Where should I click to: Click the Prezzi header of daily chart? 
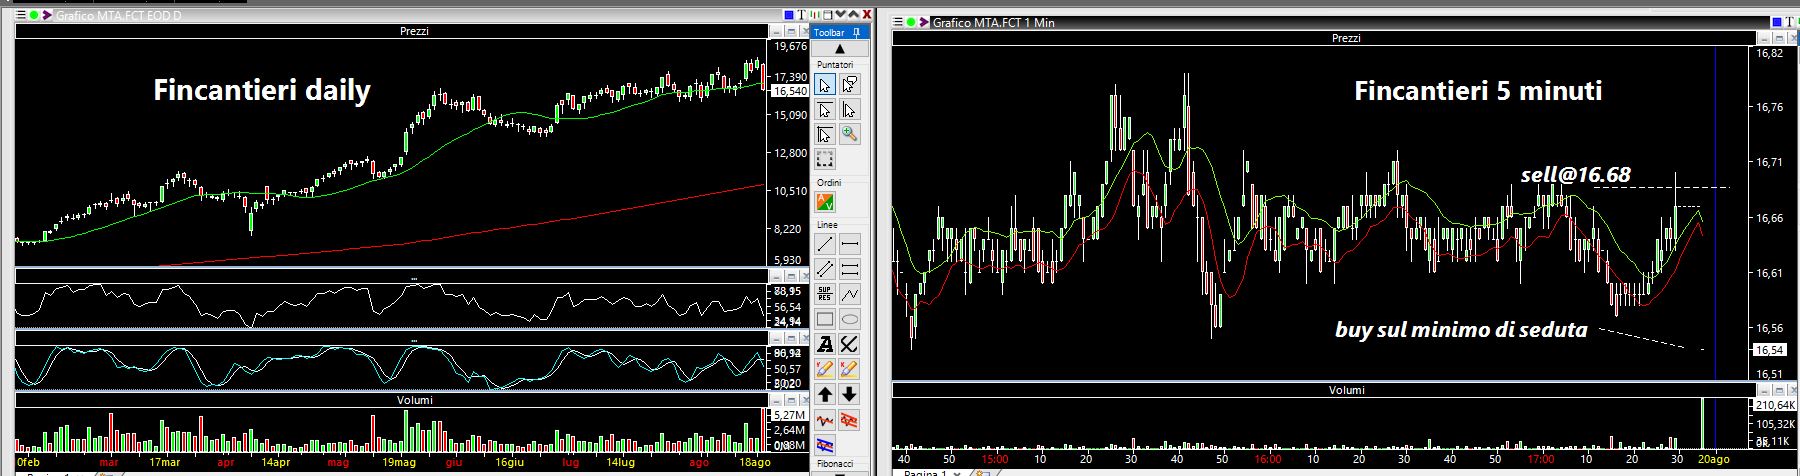pos(413,32)
